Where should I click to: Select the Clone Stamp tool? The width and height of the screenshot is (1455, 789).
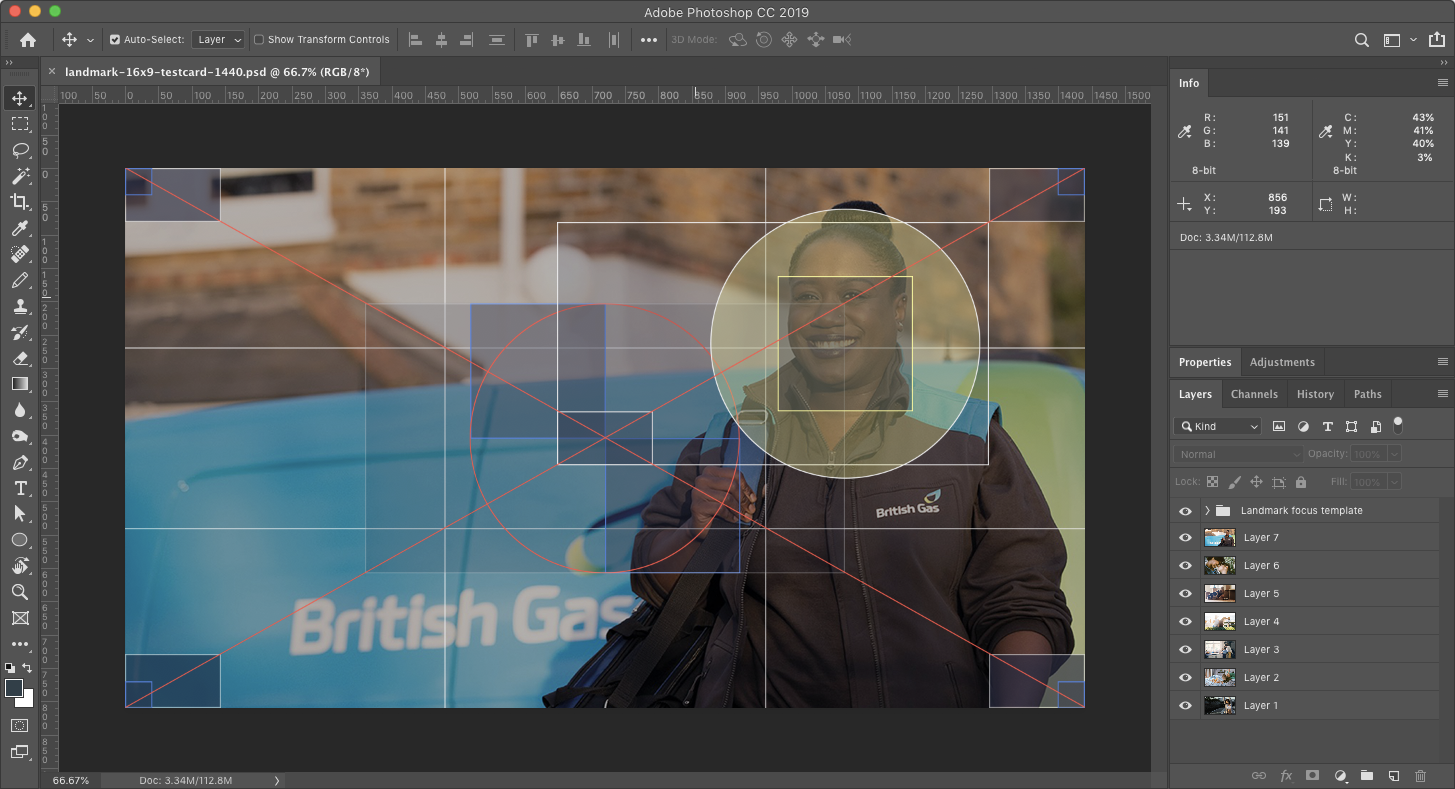(20, 306)
